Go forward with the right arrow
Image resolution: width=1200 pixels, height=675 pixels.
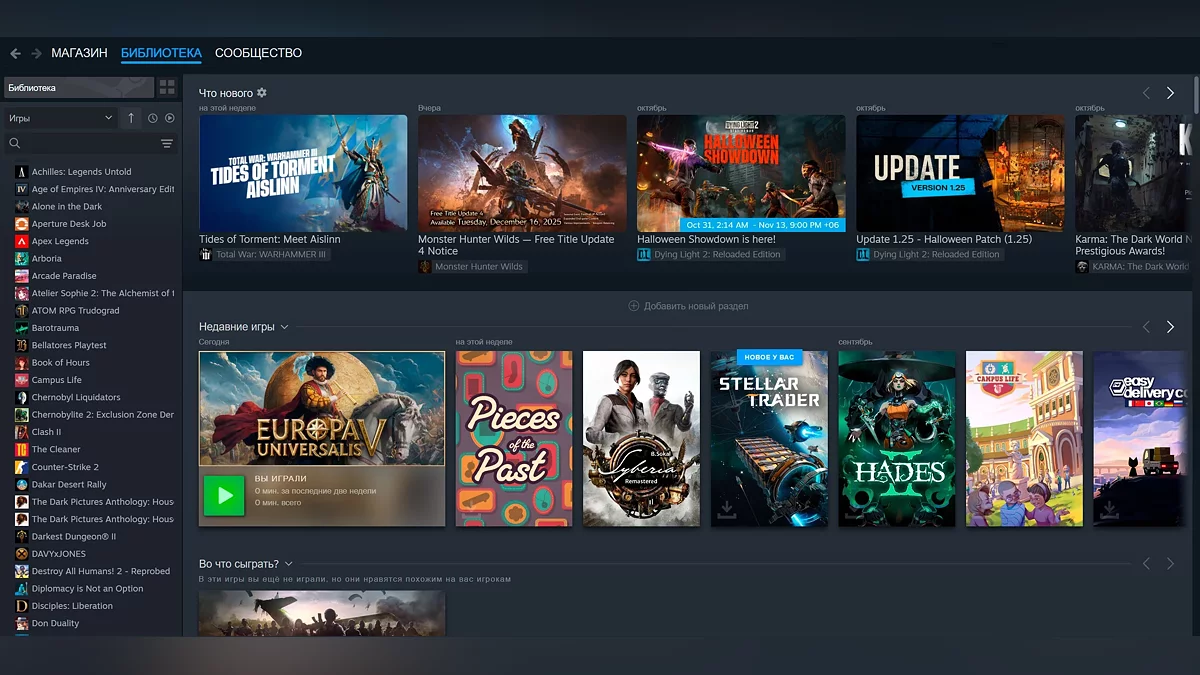[36, 53]
